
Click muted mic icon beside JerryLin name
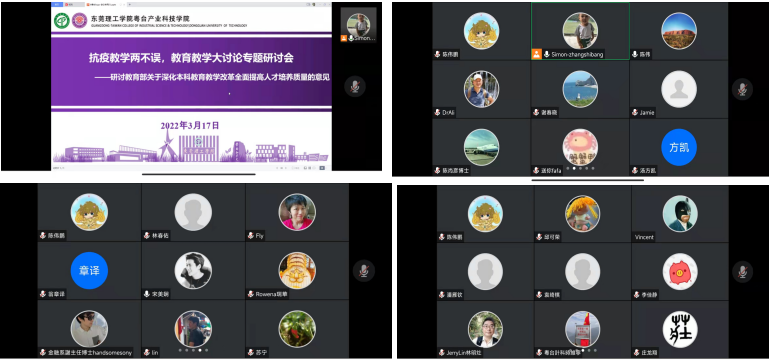442,353
